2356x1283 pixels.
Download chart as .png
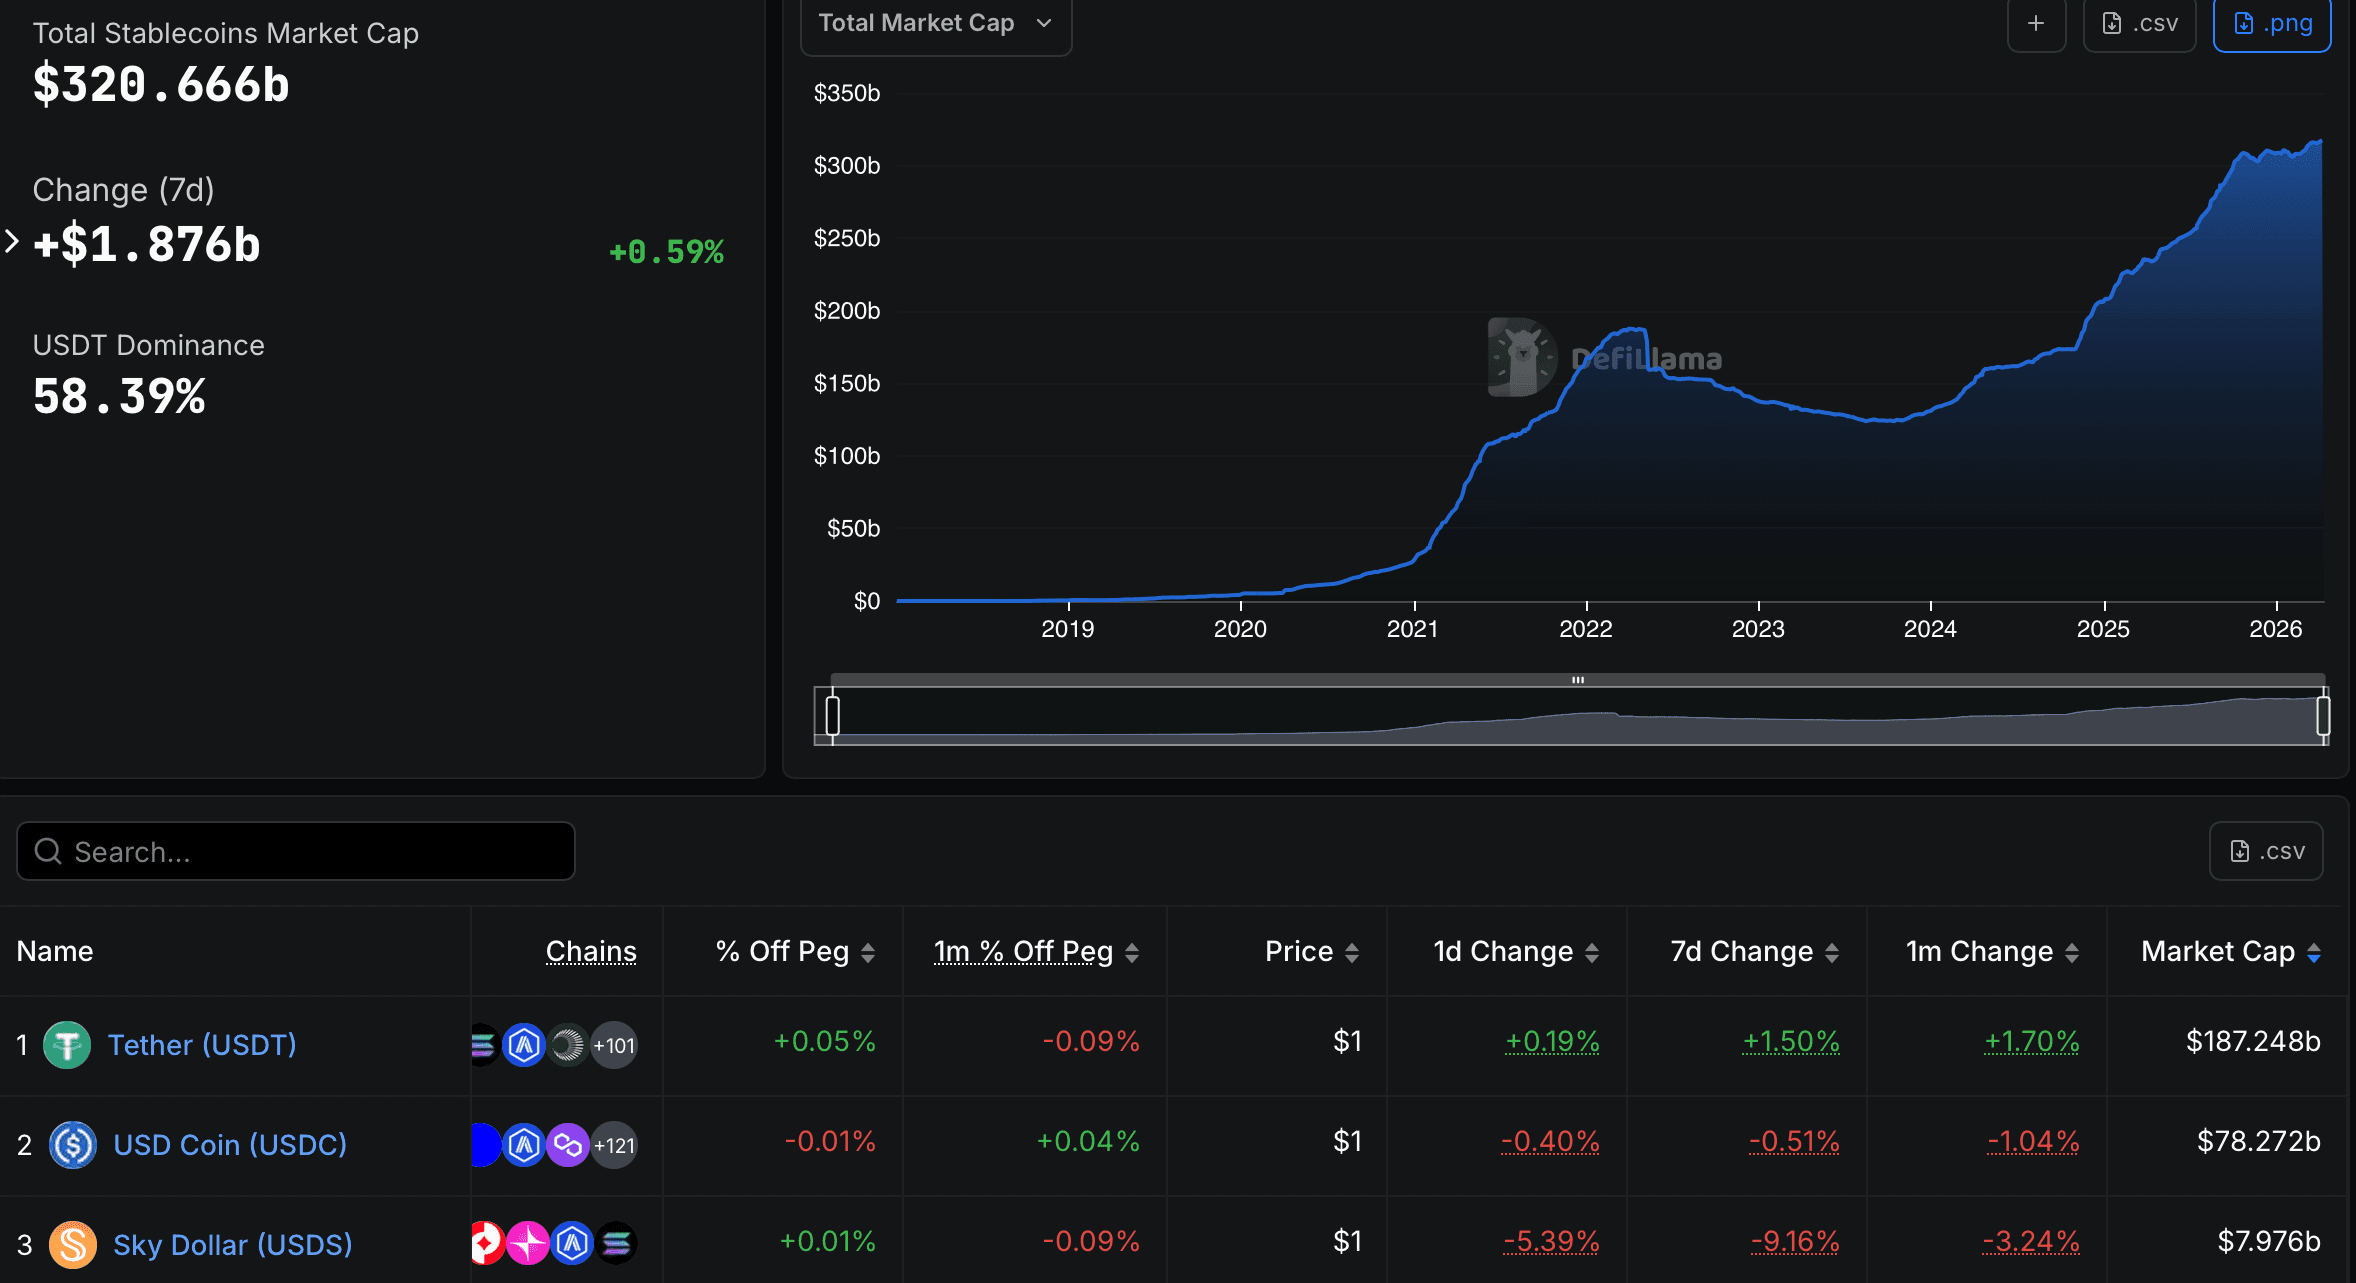click(x=2272, y=23)
